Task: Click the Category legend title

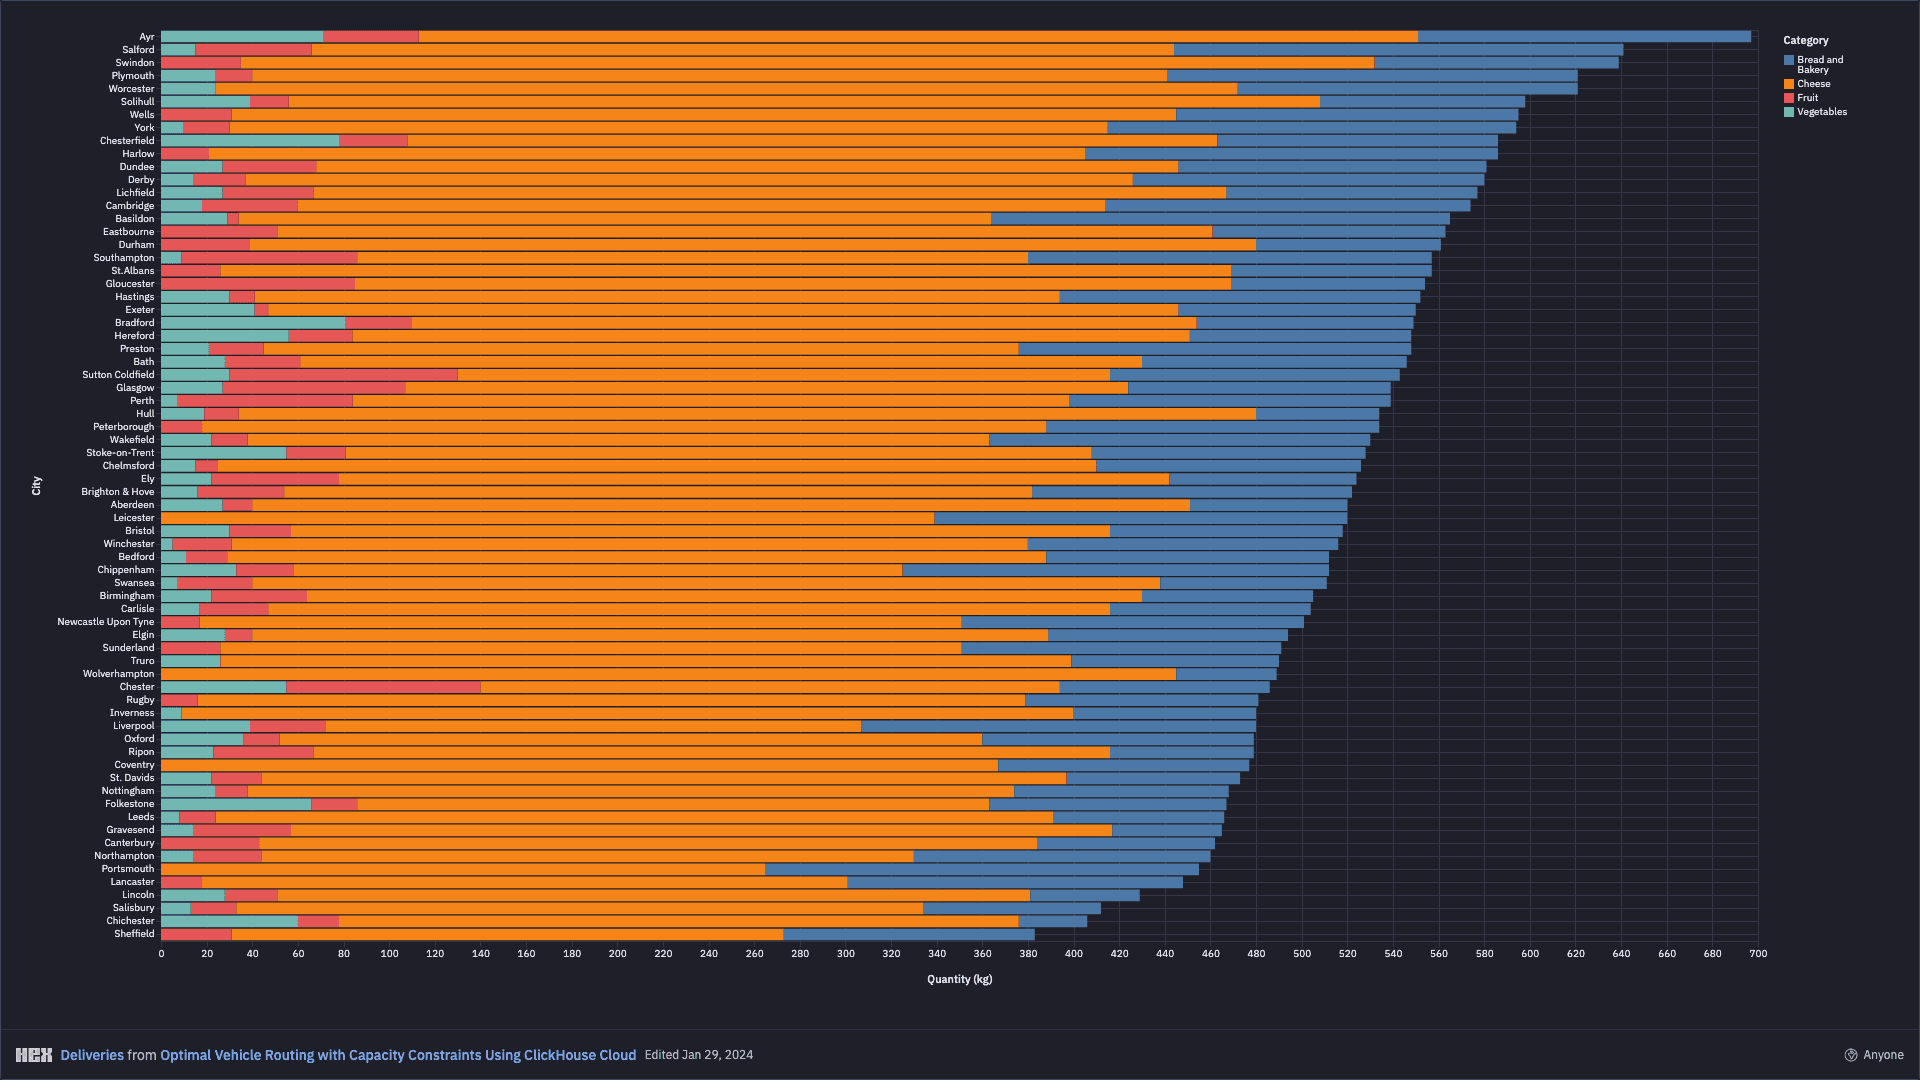Action: [1805, 40]
